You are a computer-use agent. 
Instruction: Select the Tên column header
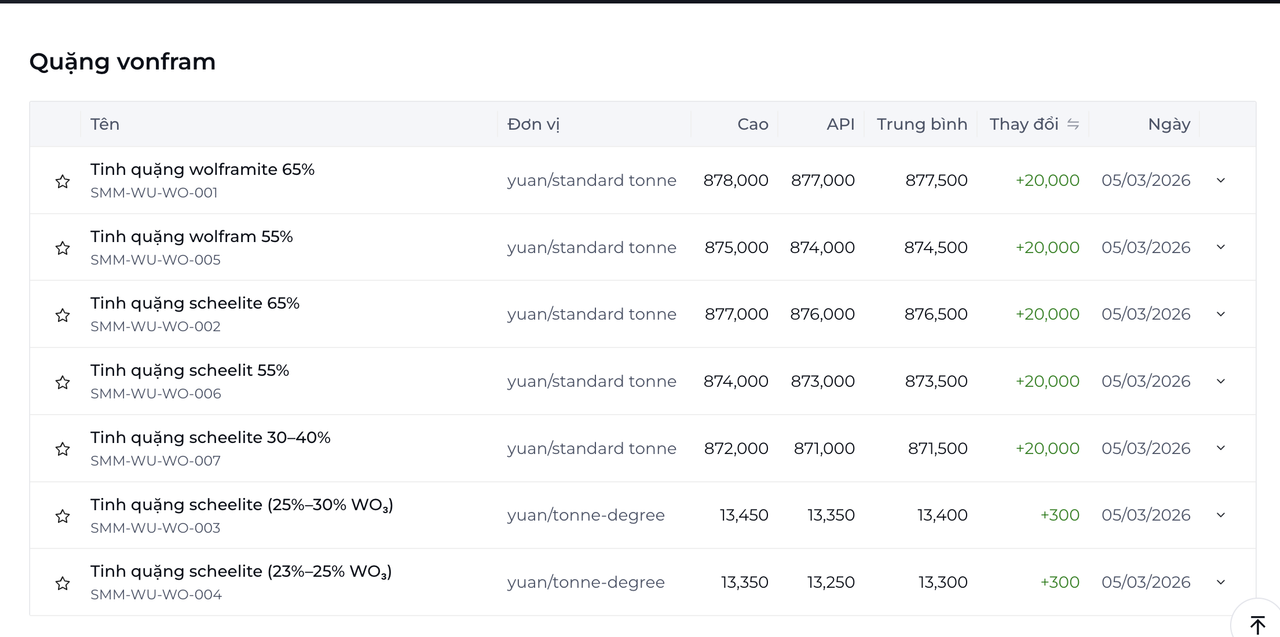[x=105, y=124]
